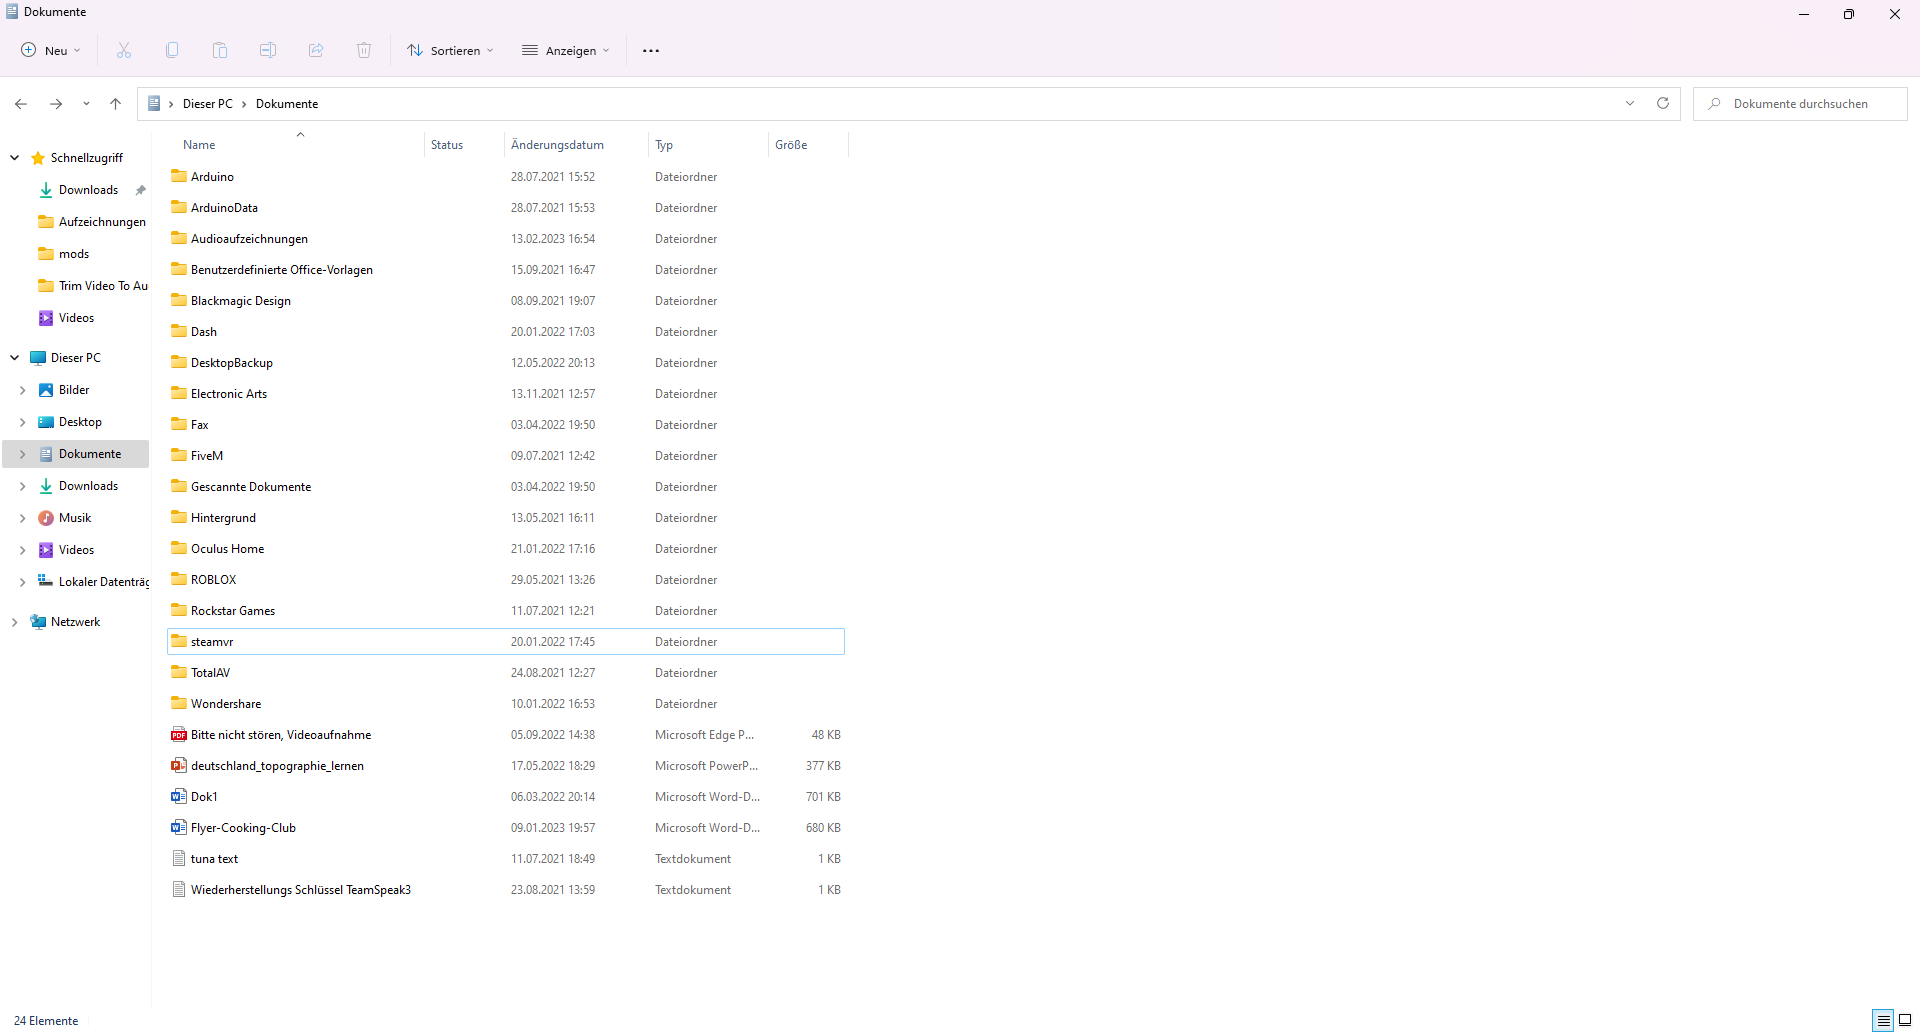Image resolution: width=1920 pixels, height=1032 pixels.
Task: Click Dieser PC in address breadcrumb
Action: pyautogui.click(x=207, y=104)
